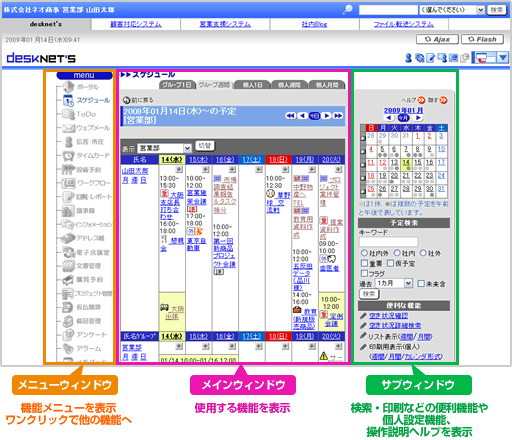512x440 pixels.
Task: Click the 15(木) column header link
Action: [198, 160]
